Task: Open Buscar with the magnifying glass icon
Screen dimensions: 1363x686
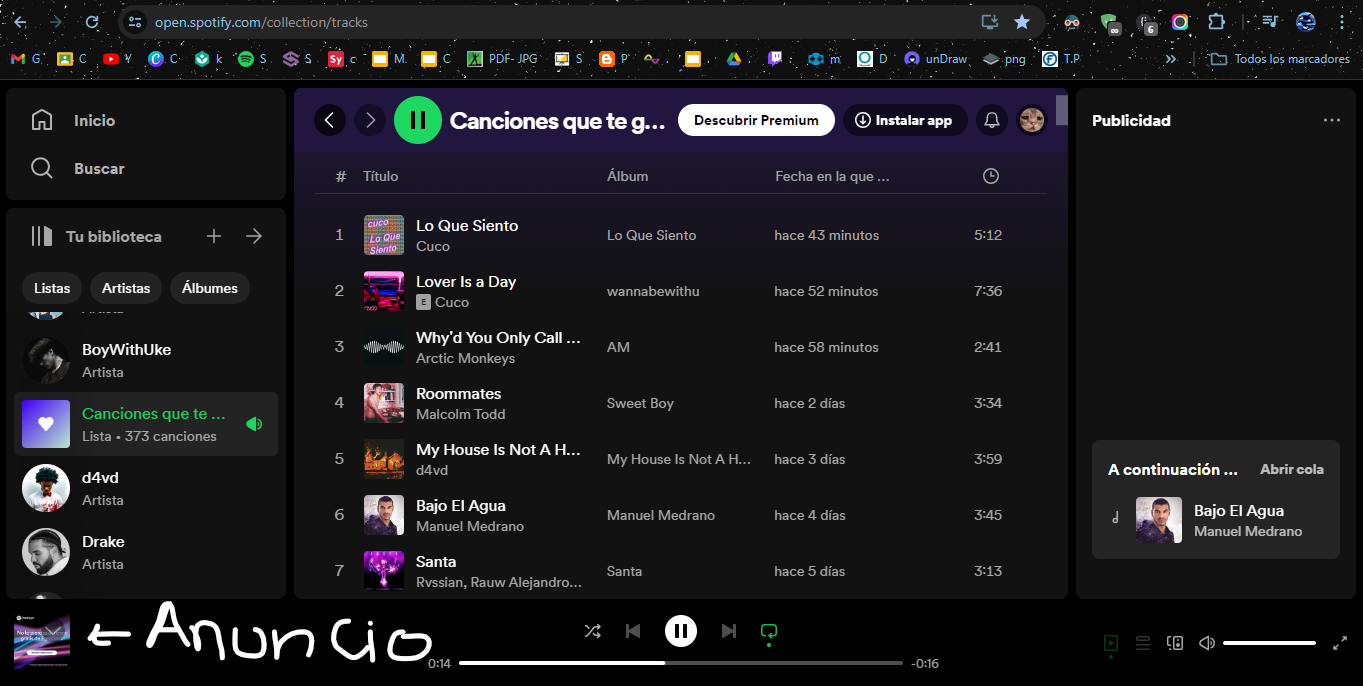Action: point(42,168)
